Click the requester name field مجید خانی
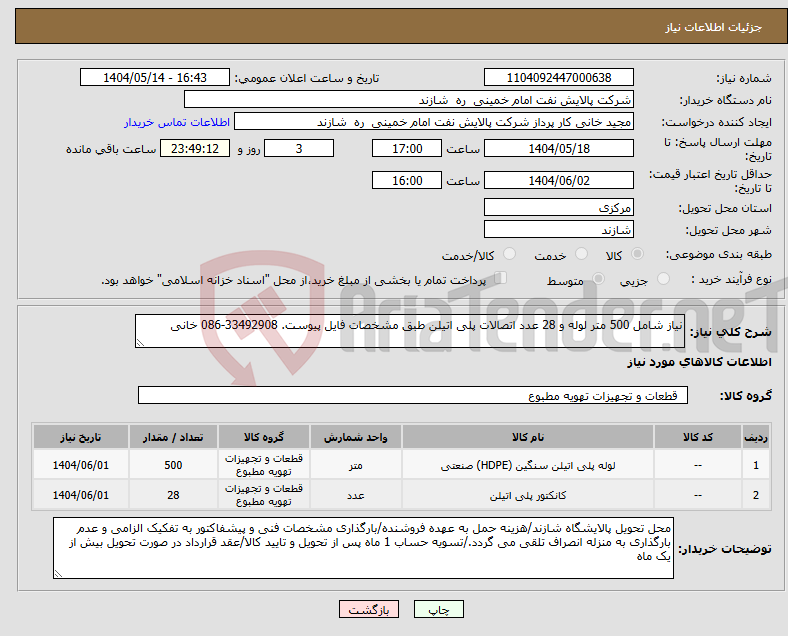788x636 pixels. [x=434, y=122]
